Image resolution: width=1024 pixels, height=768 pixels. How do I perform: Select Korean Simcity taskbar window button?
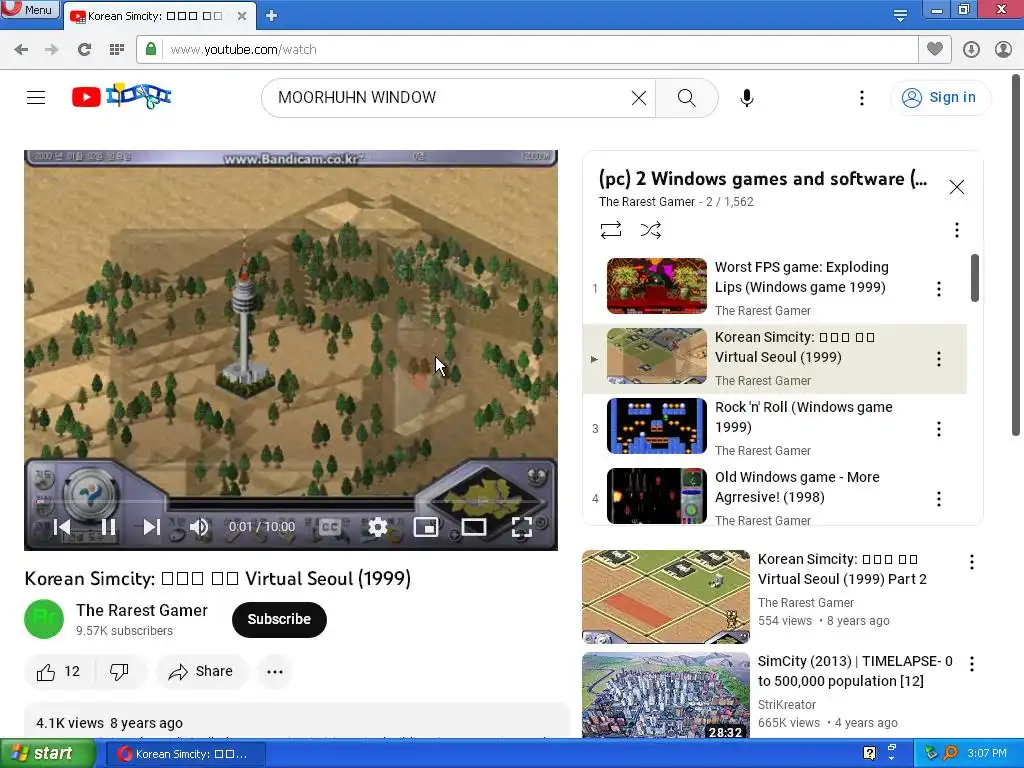[185, 754]
